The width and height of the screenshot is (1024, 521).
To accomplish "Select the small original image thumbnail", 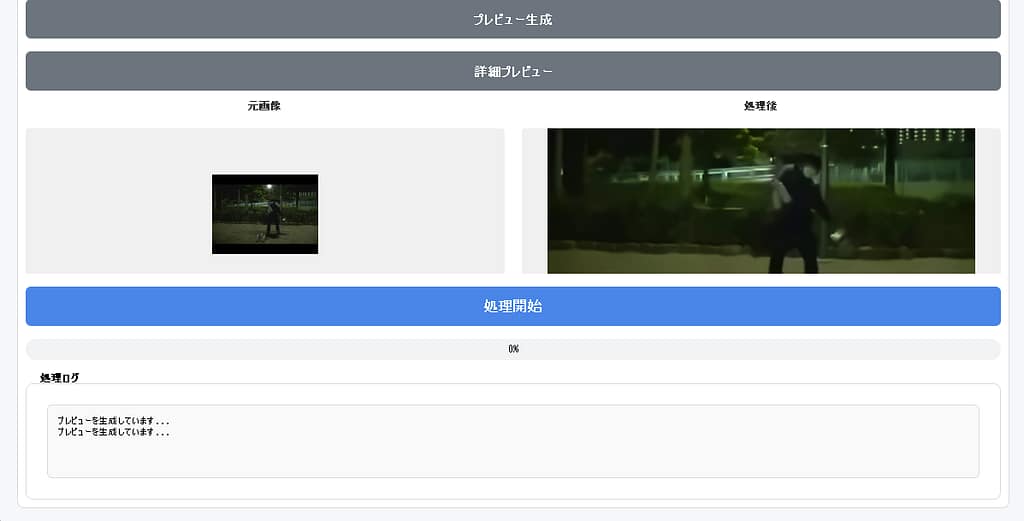I will [x=265, y=214].
